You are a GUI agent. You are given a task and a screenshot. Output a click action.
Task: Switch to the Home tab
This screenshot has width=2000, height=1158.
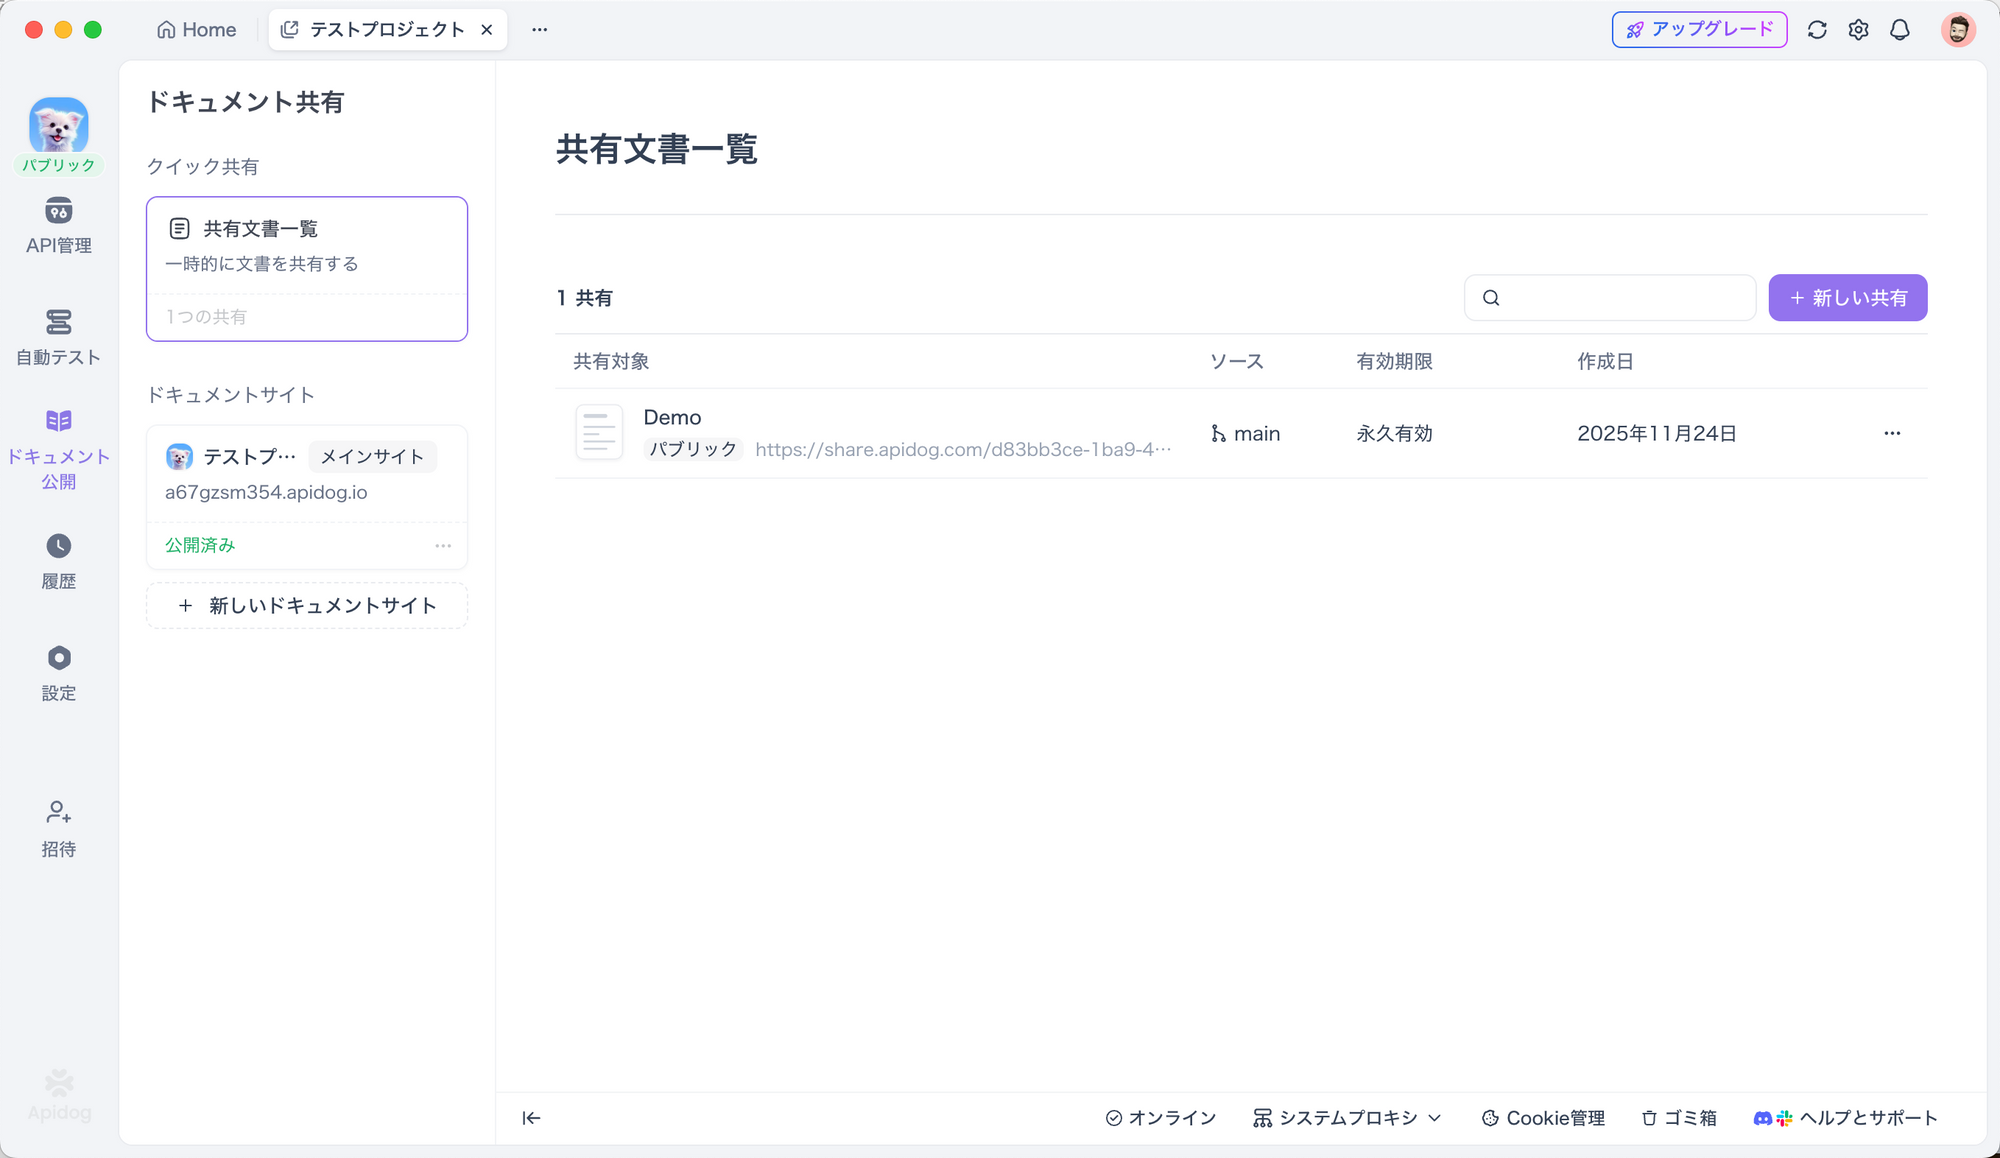pyautogui.click(x=197, y=30)
